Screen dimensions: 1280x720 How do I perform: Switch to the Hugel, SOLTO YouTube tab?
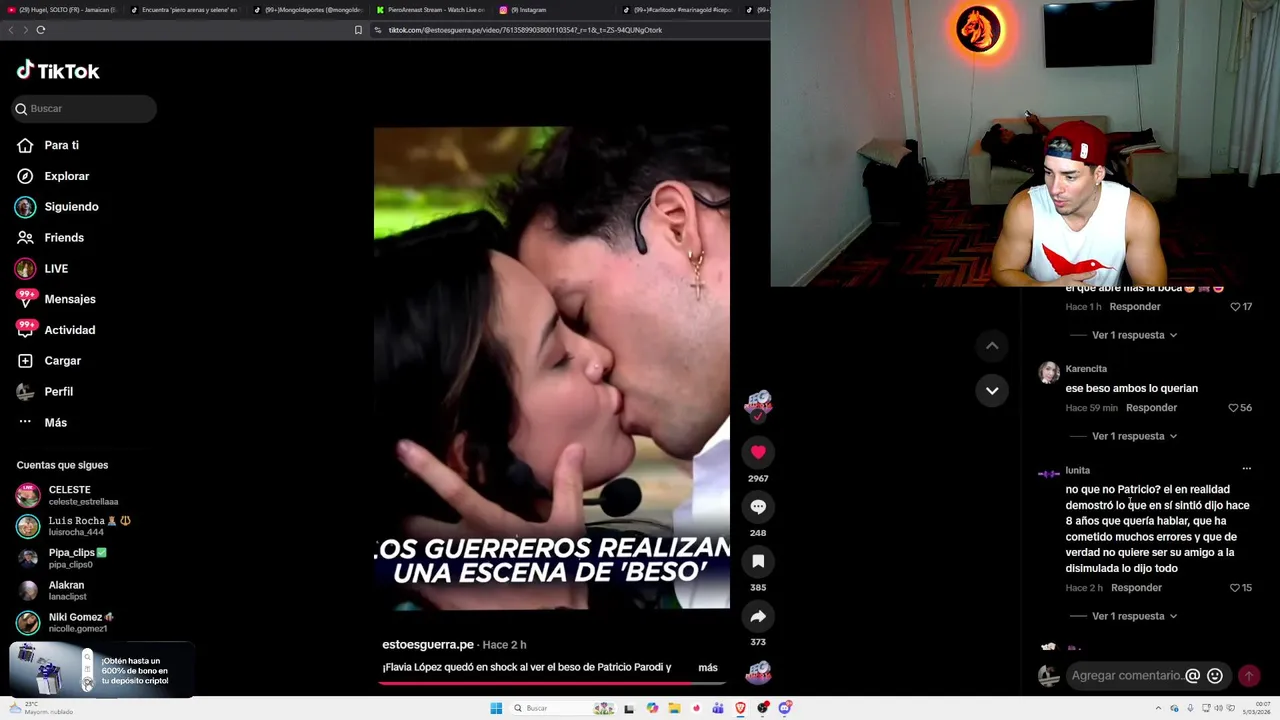[x=62, y=10]
